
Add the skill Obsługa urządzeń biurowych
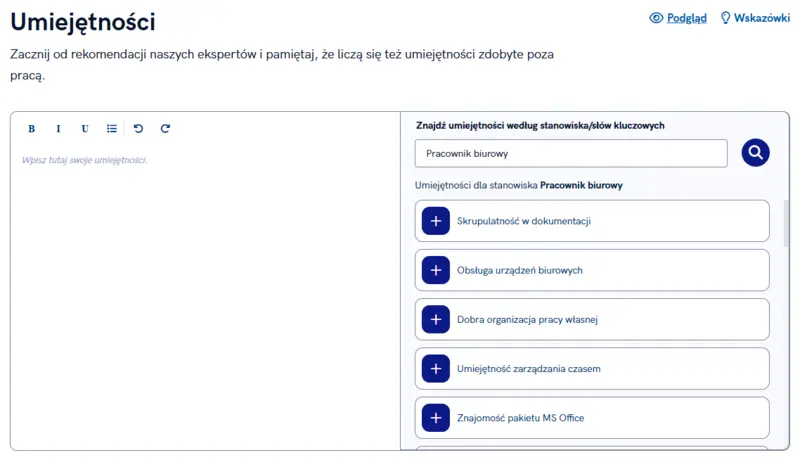coord(436,270)
